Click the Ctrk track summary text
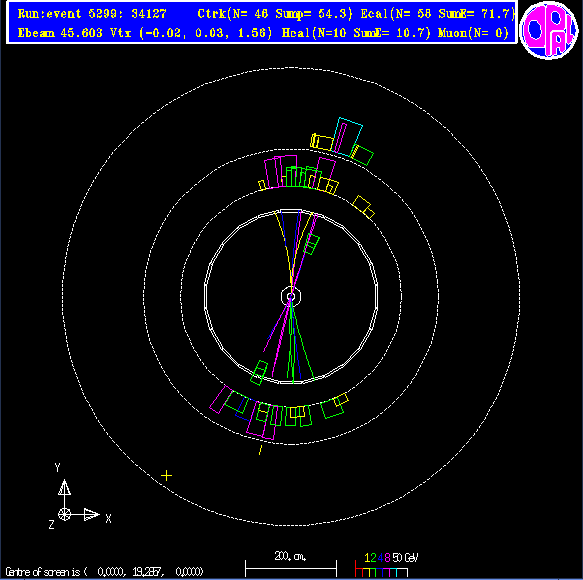The width and height of the screenshot is (583, 580). [x=274, y=14]
